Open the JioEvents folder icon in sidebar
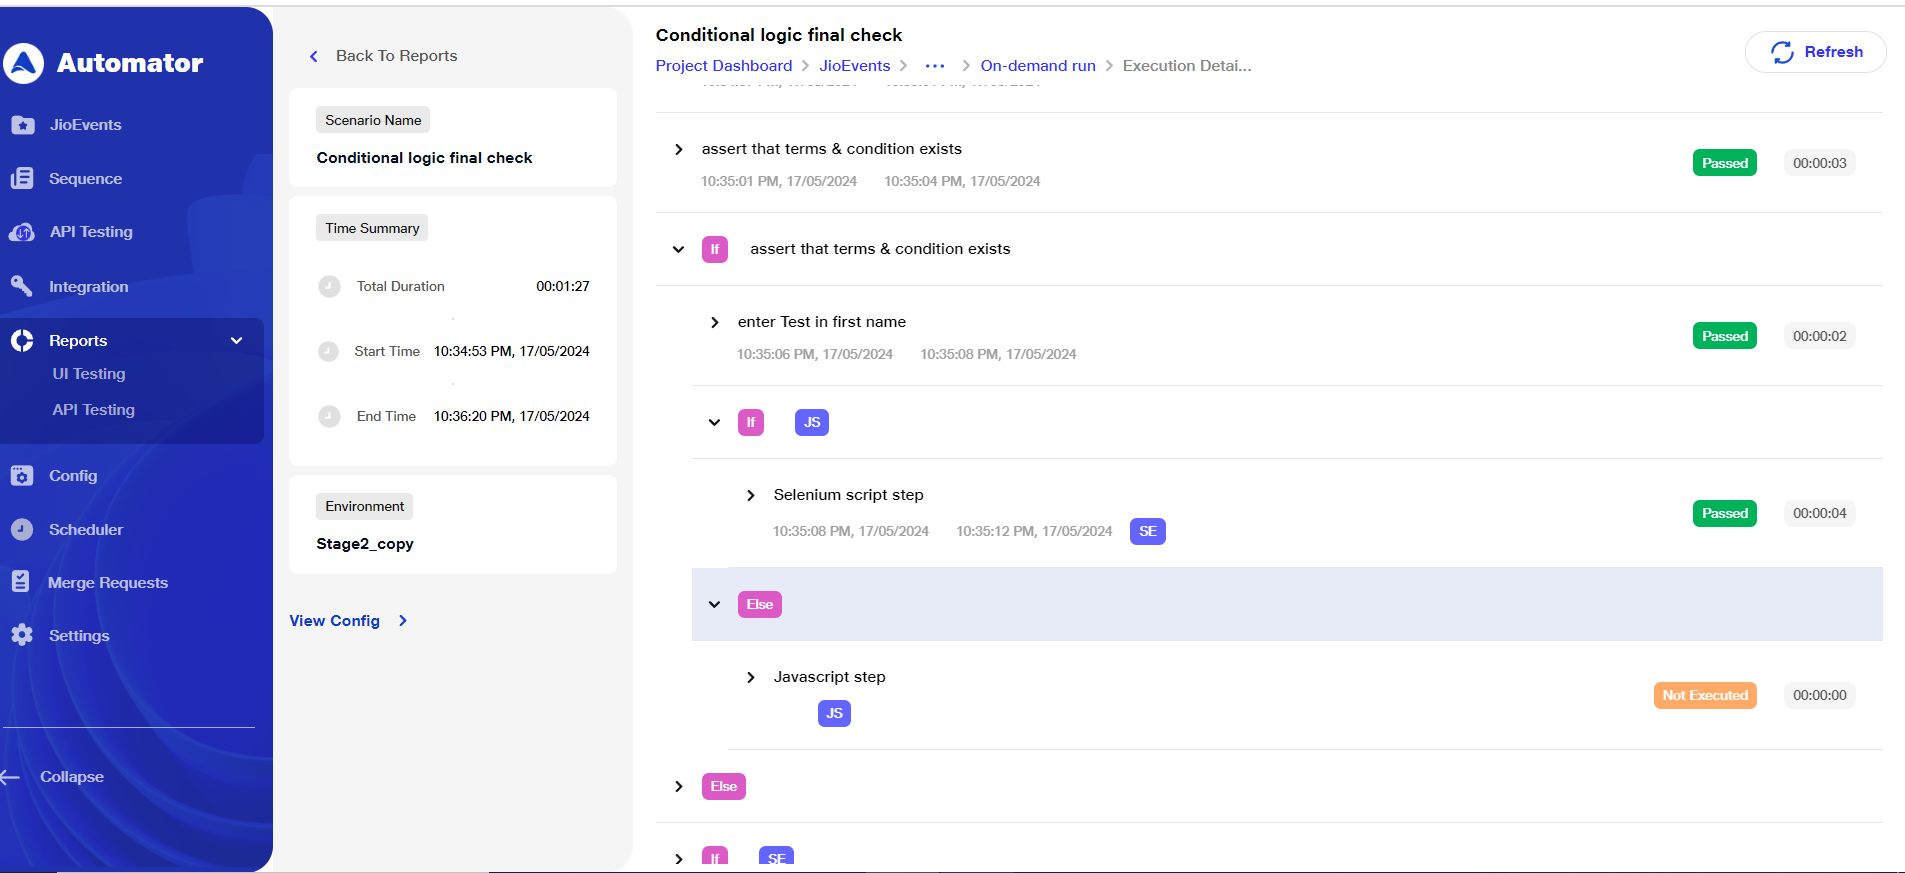Image resolution: width=1905 pixels, height=873 pixels. tap(22, 125)
